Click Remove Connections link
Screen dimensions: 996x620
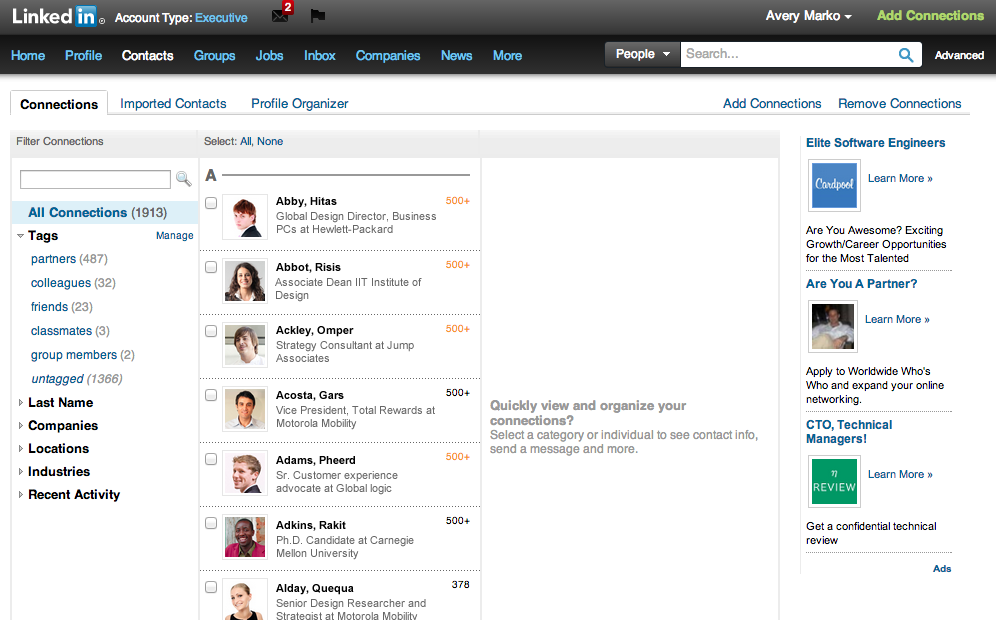pyautogui.click(x=899, y=104)
